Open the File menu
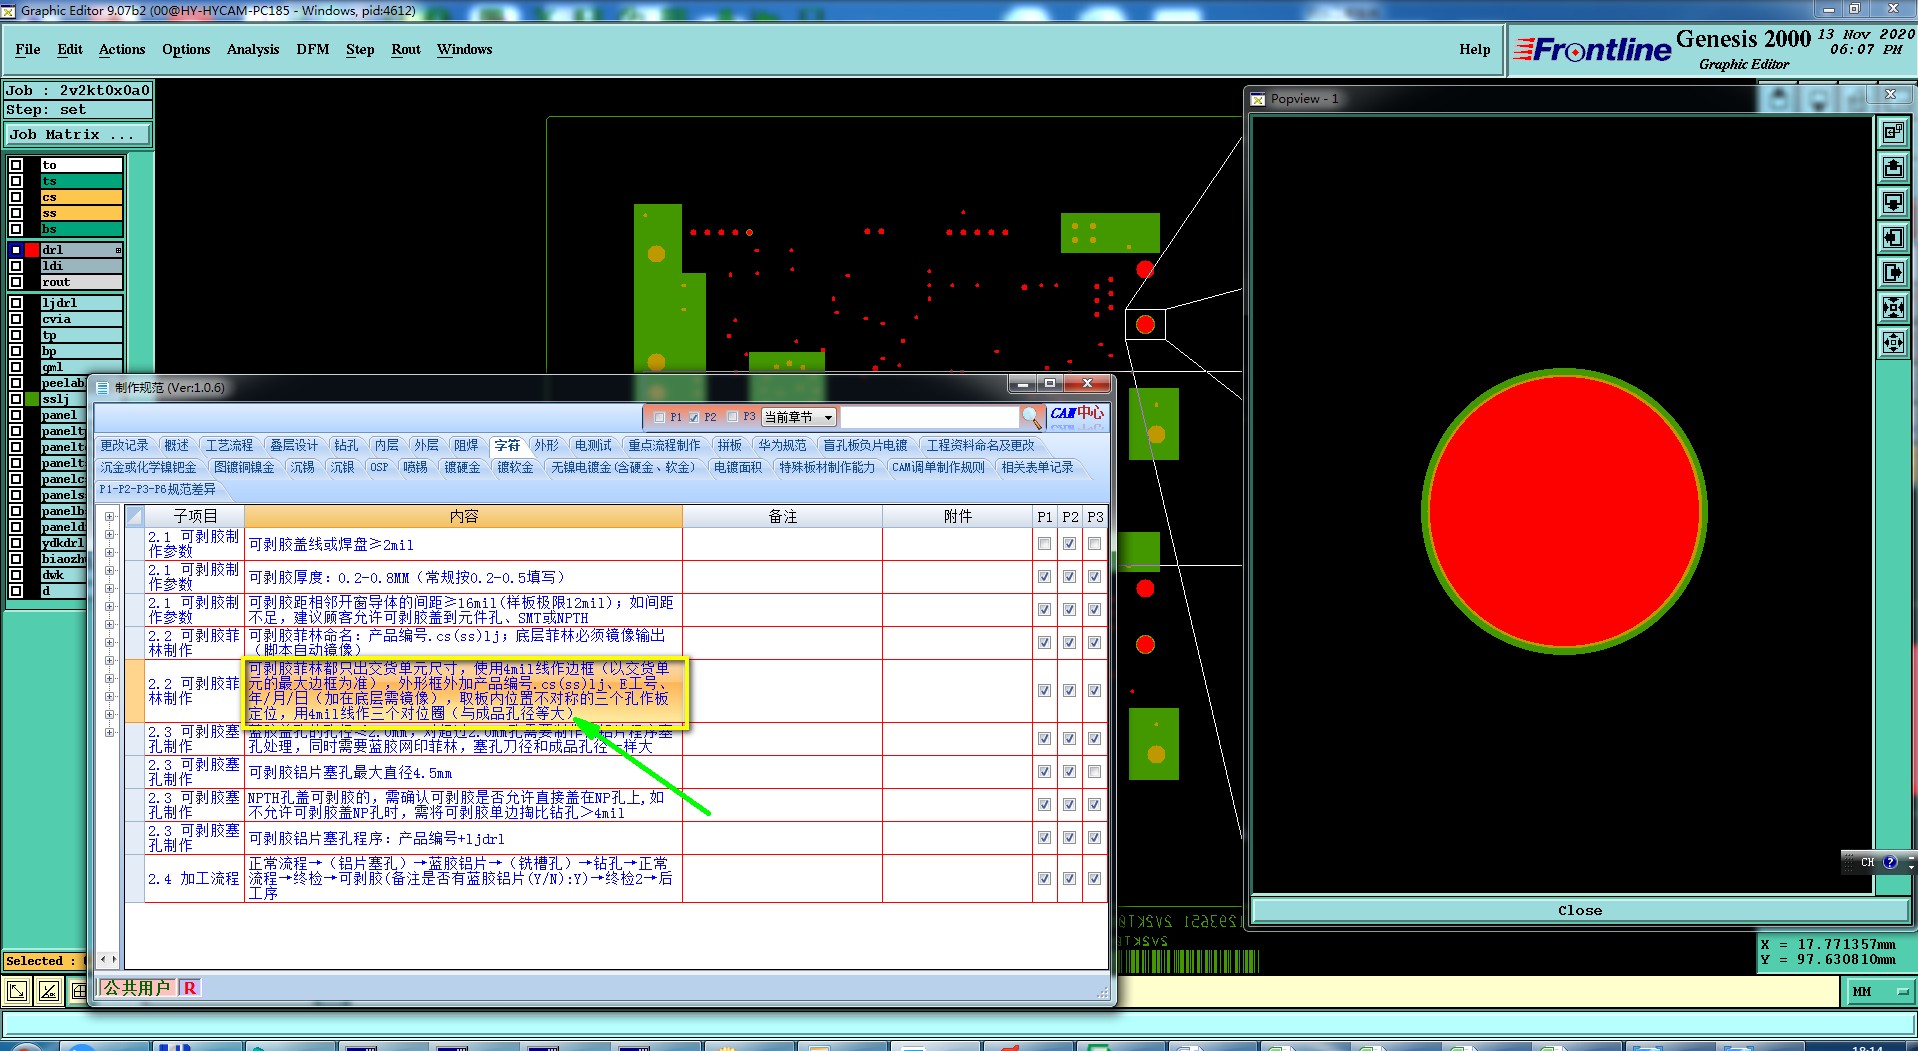This screenshot has height=1051, width=1918. (28, 49)
